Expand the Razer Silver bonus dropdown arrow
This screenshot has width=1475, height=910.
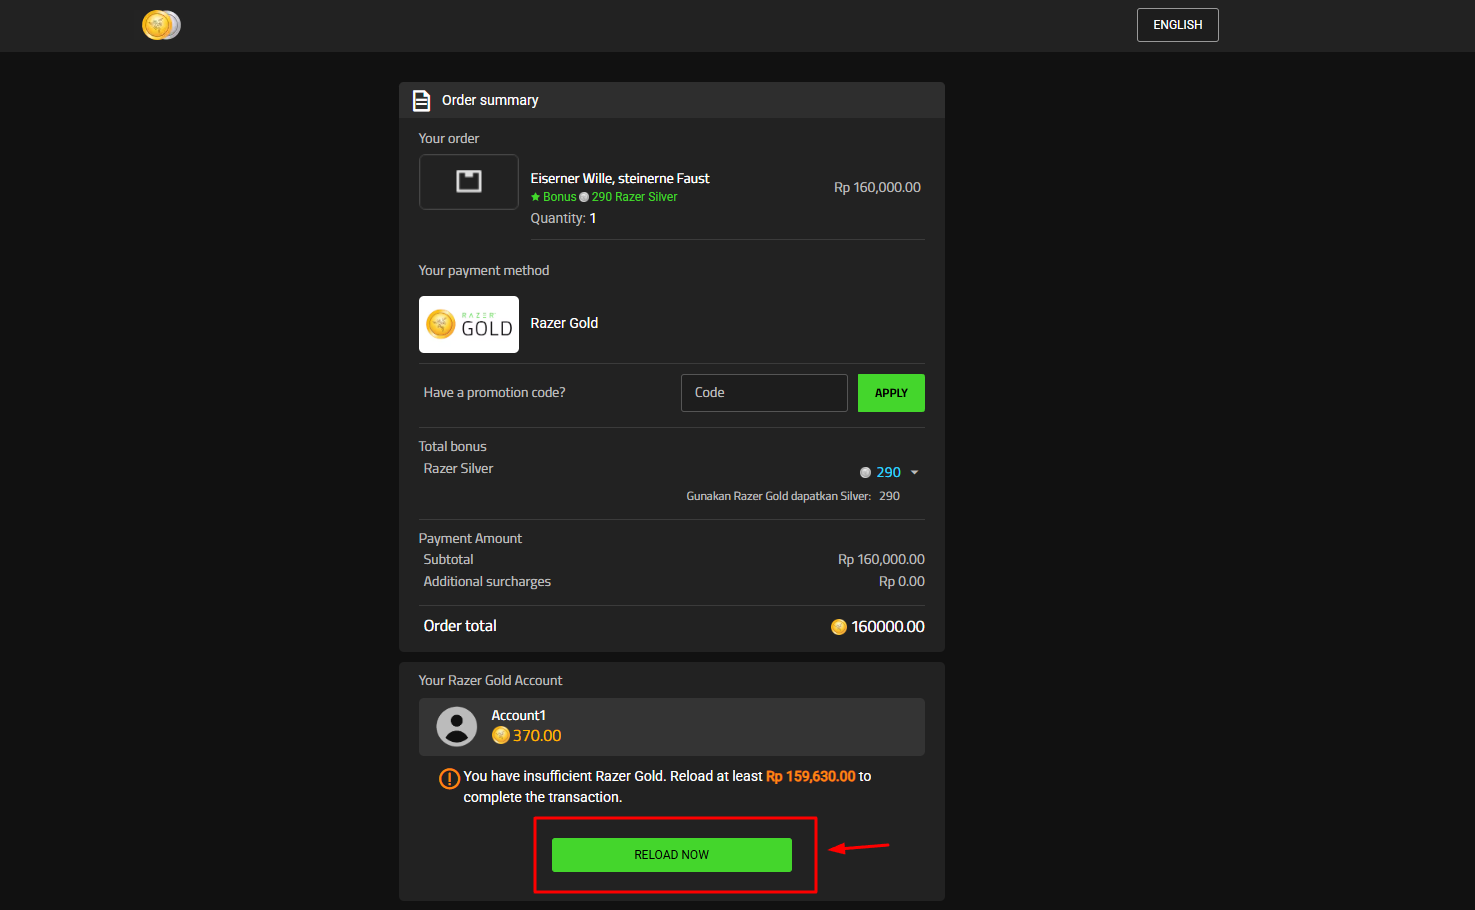(x=914, y=473)
